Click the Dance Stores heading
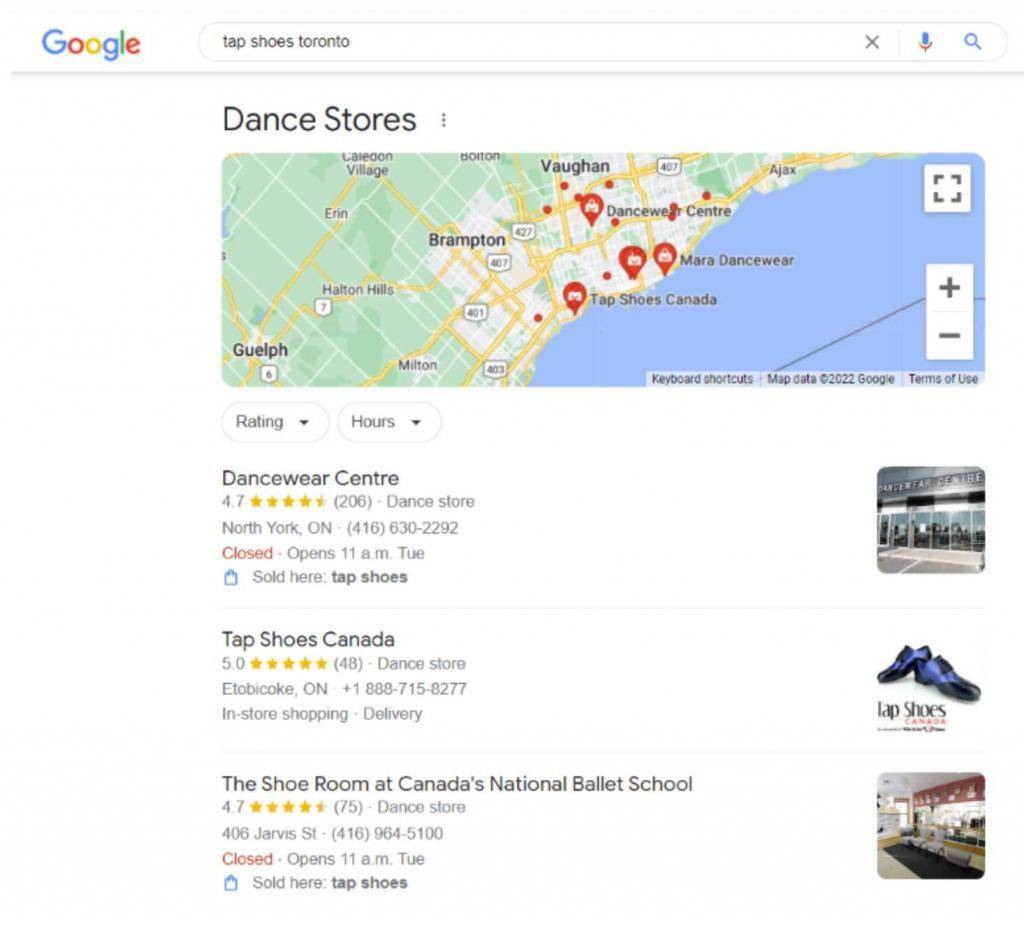This screenshot has height=926, width=1024. [319, 120]
